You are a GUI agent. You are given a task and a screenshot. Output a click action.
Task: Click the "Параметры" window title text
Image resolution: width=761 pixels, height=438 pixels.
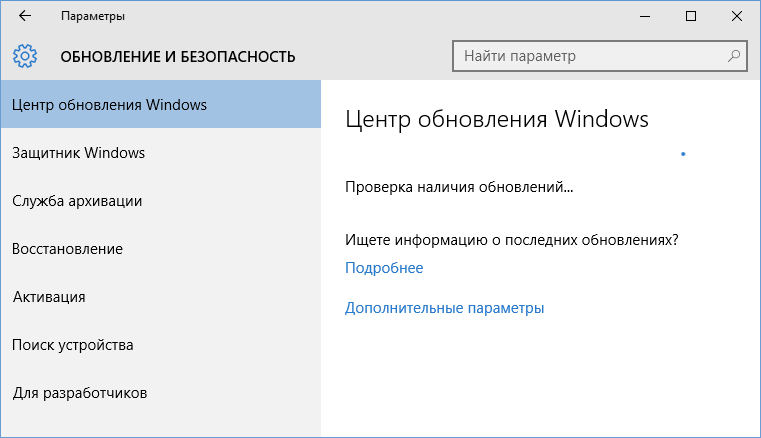pos(93,16)
